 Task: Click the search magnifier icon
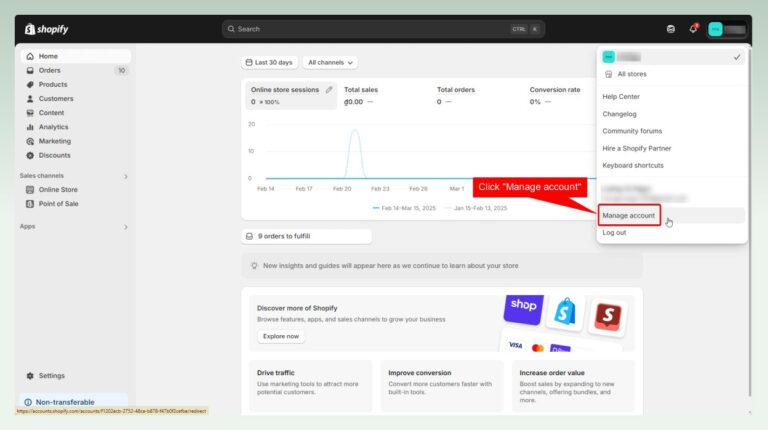(x=231, y=29)
